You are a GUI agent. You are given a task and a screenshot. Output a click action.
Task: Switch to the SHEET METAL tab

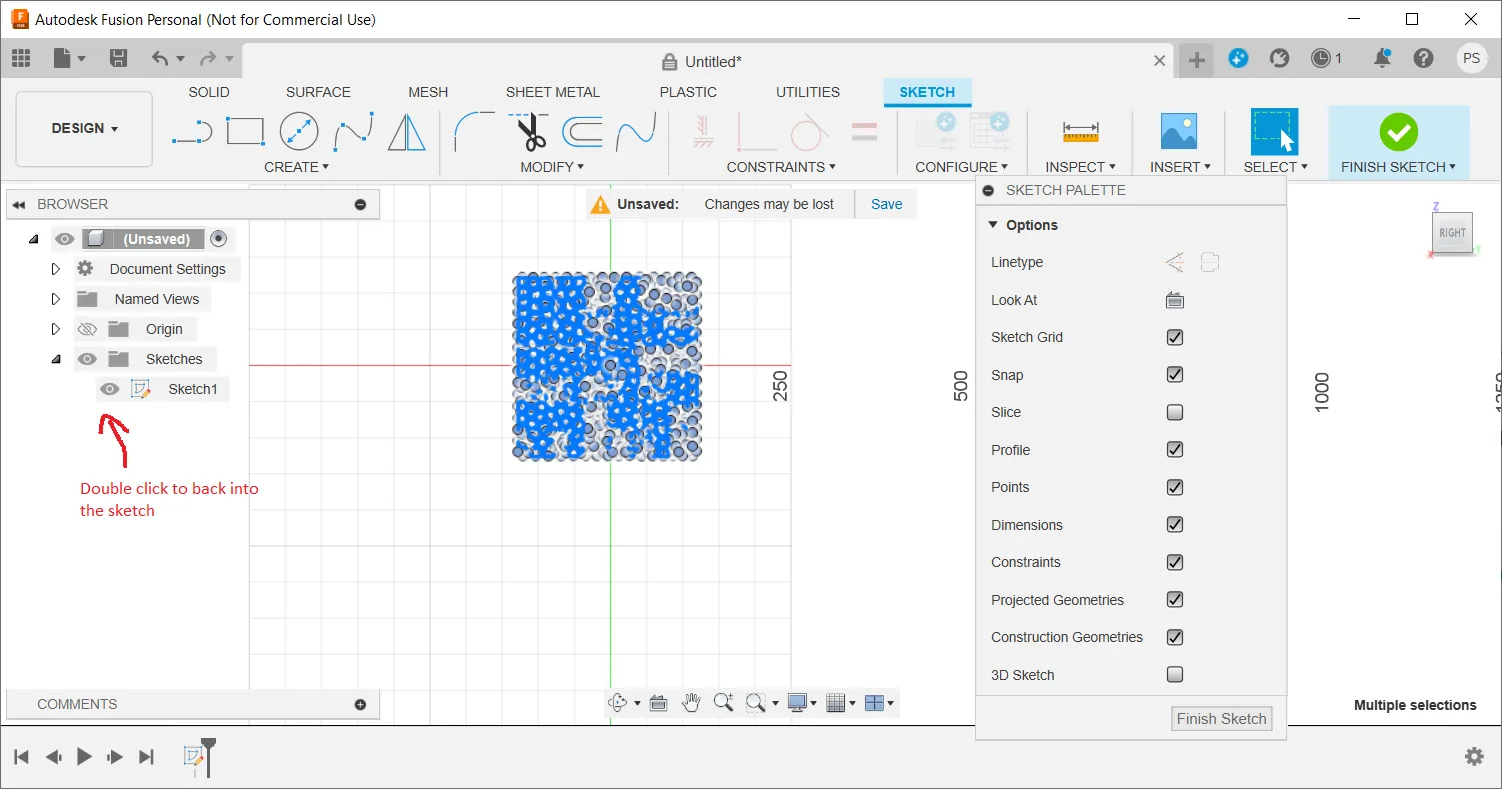coord(553,92)
